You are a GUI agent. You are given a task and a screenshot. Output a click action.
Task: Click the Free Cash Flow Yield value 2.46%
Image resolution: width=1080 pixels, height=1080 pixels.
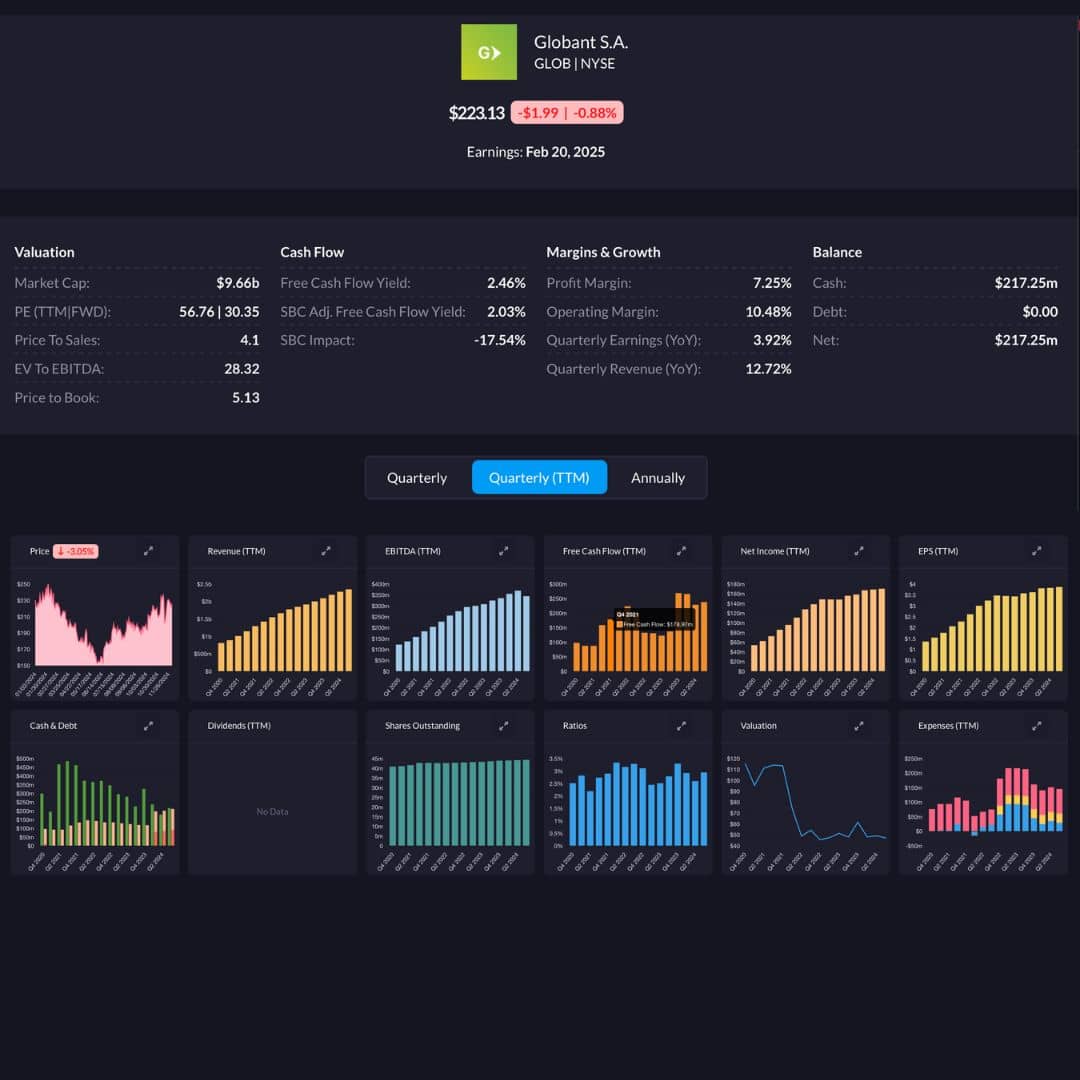tap(506, 283)
